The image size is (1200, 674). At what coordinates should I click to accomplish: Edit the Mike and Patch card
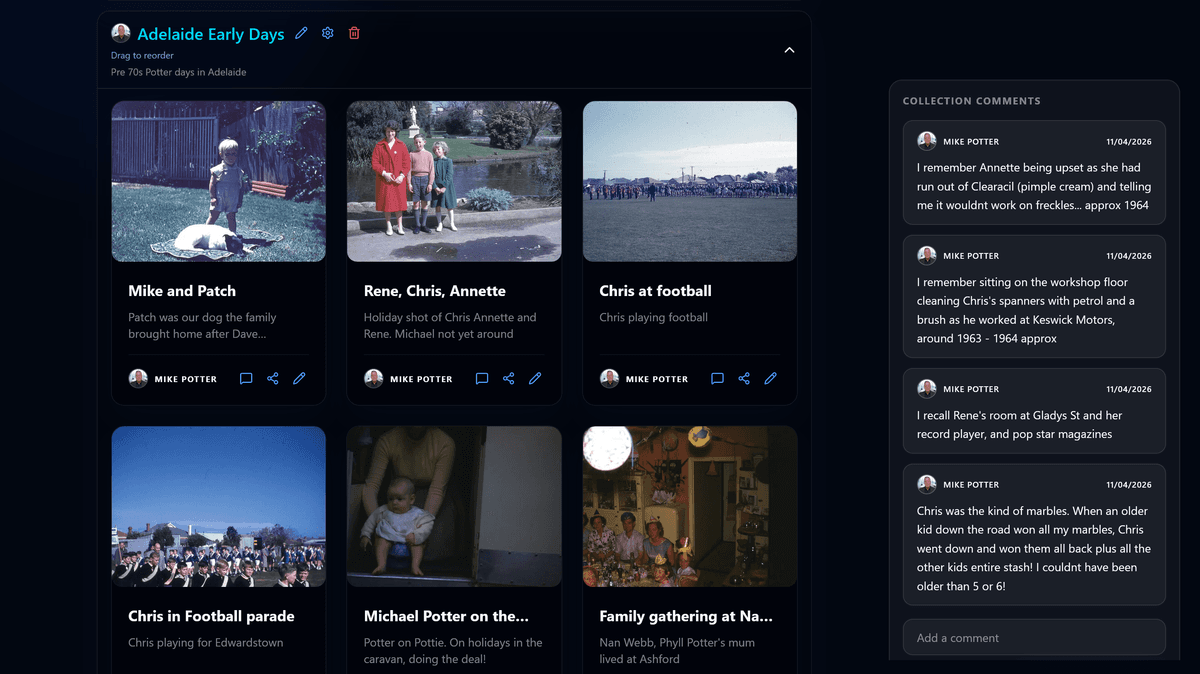299,379
